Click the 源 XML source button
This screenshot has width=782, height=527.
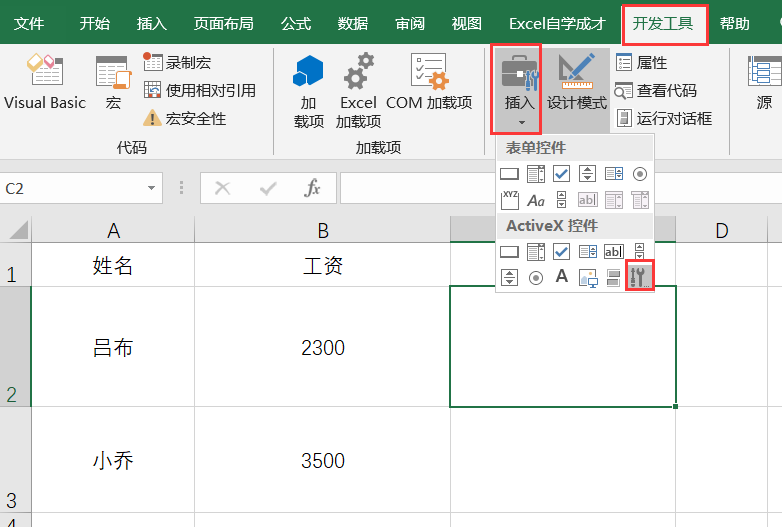(x=764, y=82)
